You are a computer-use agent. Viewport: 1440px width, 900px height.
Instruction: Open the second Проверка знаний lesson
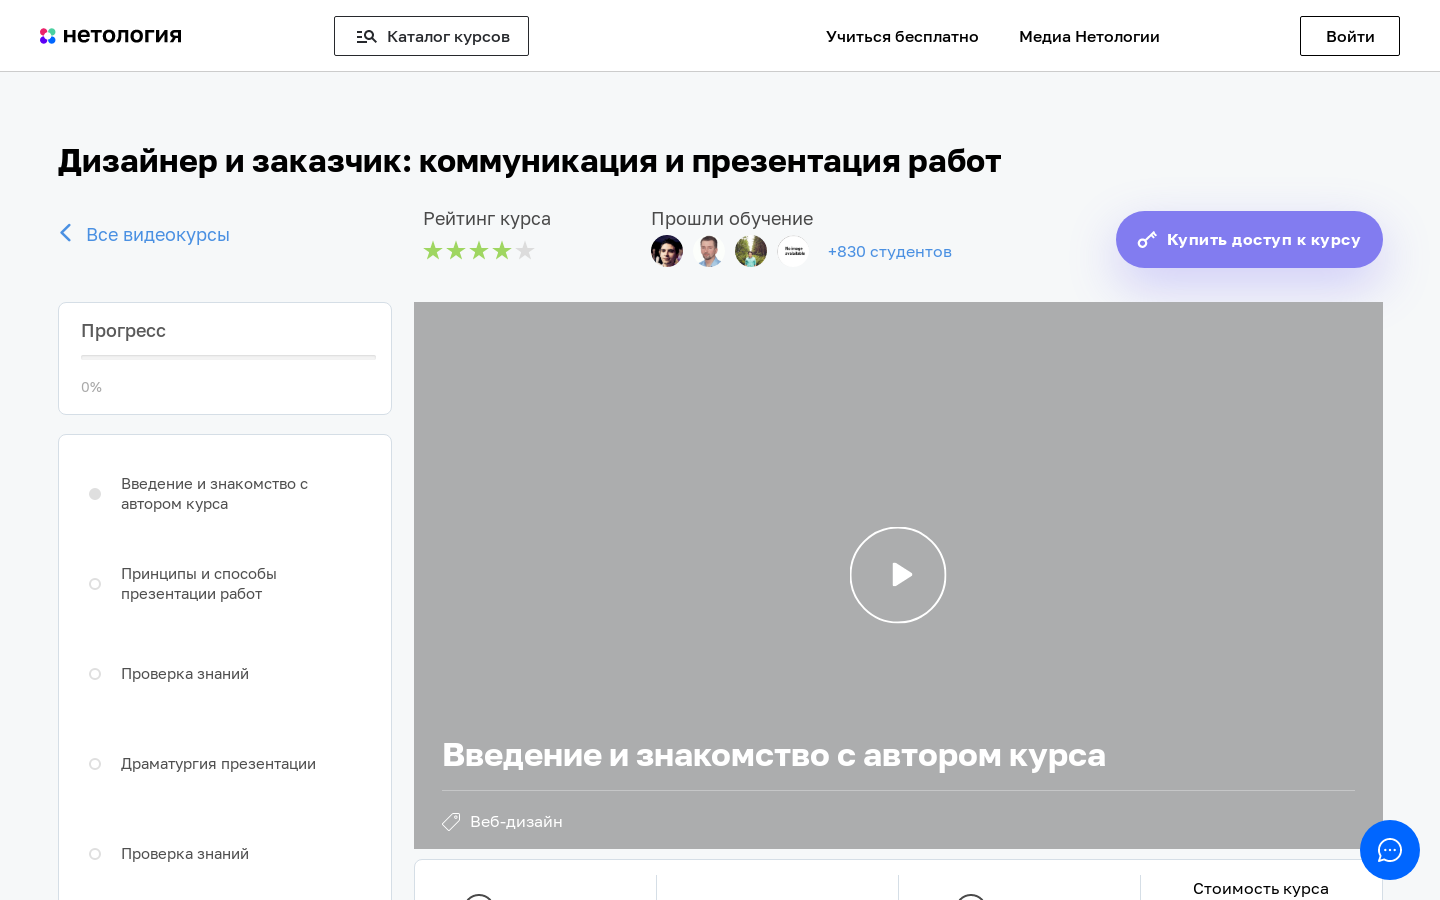[185, 854]
